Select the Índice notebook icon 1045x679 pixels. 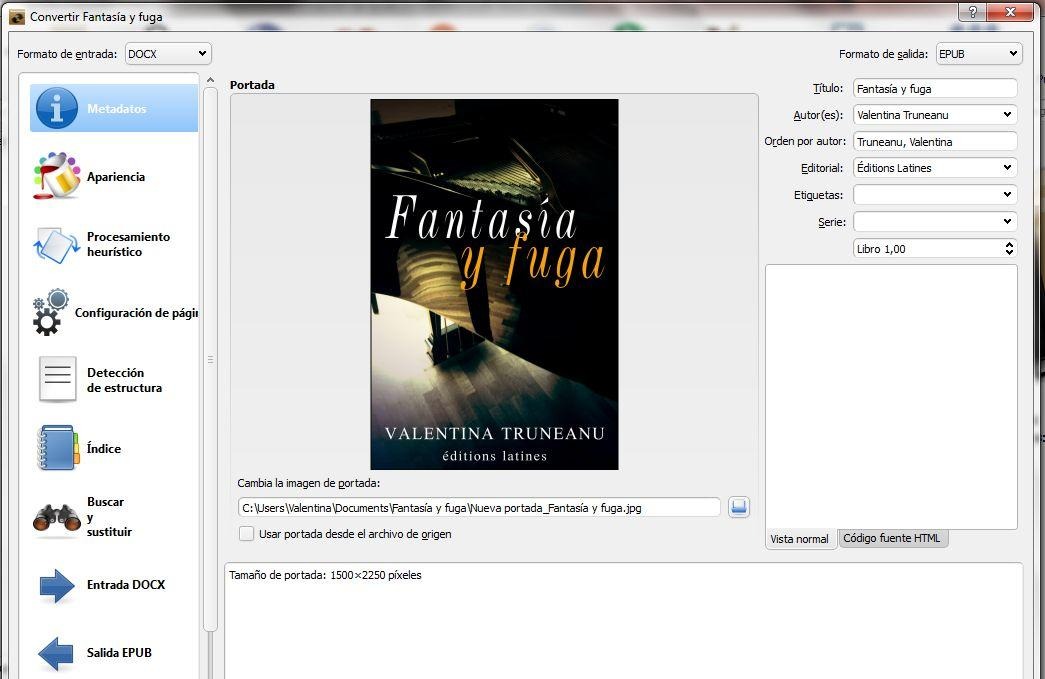[x=57, y=448]
